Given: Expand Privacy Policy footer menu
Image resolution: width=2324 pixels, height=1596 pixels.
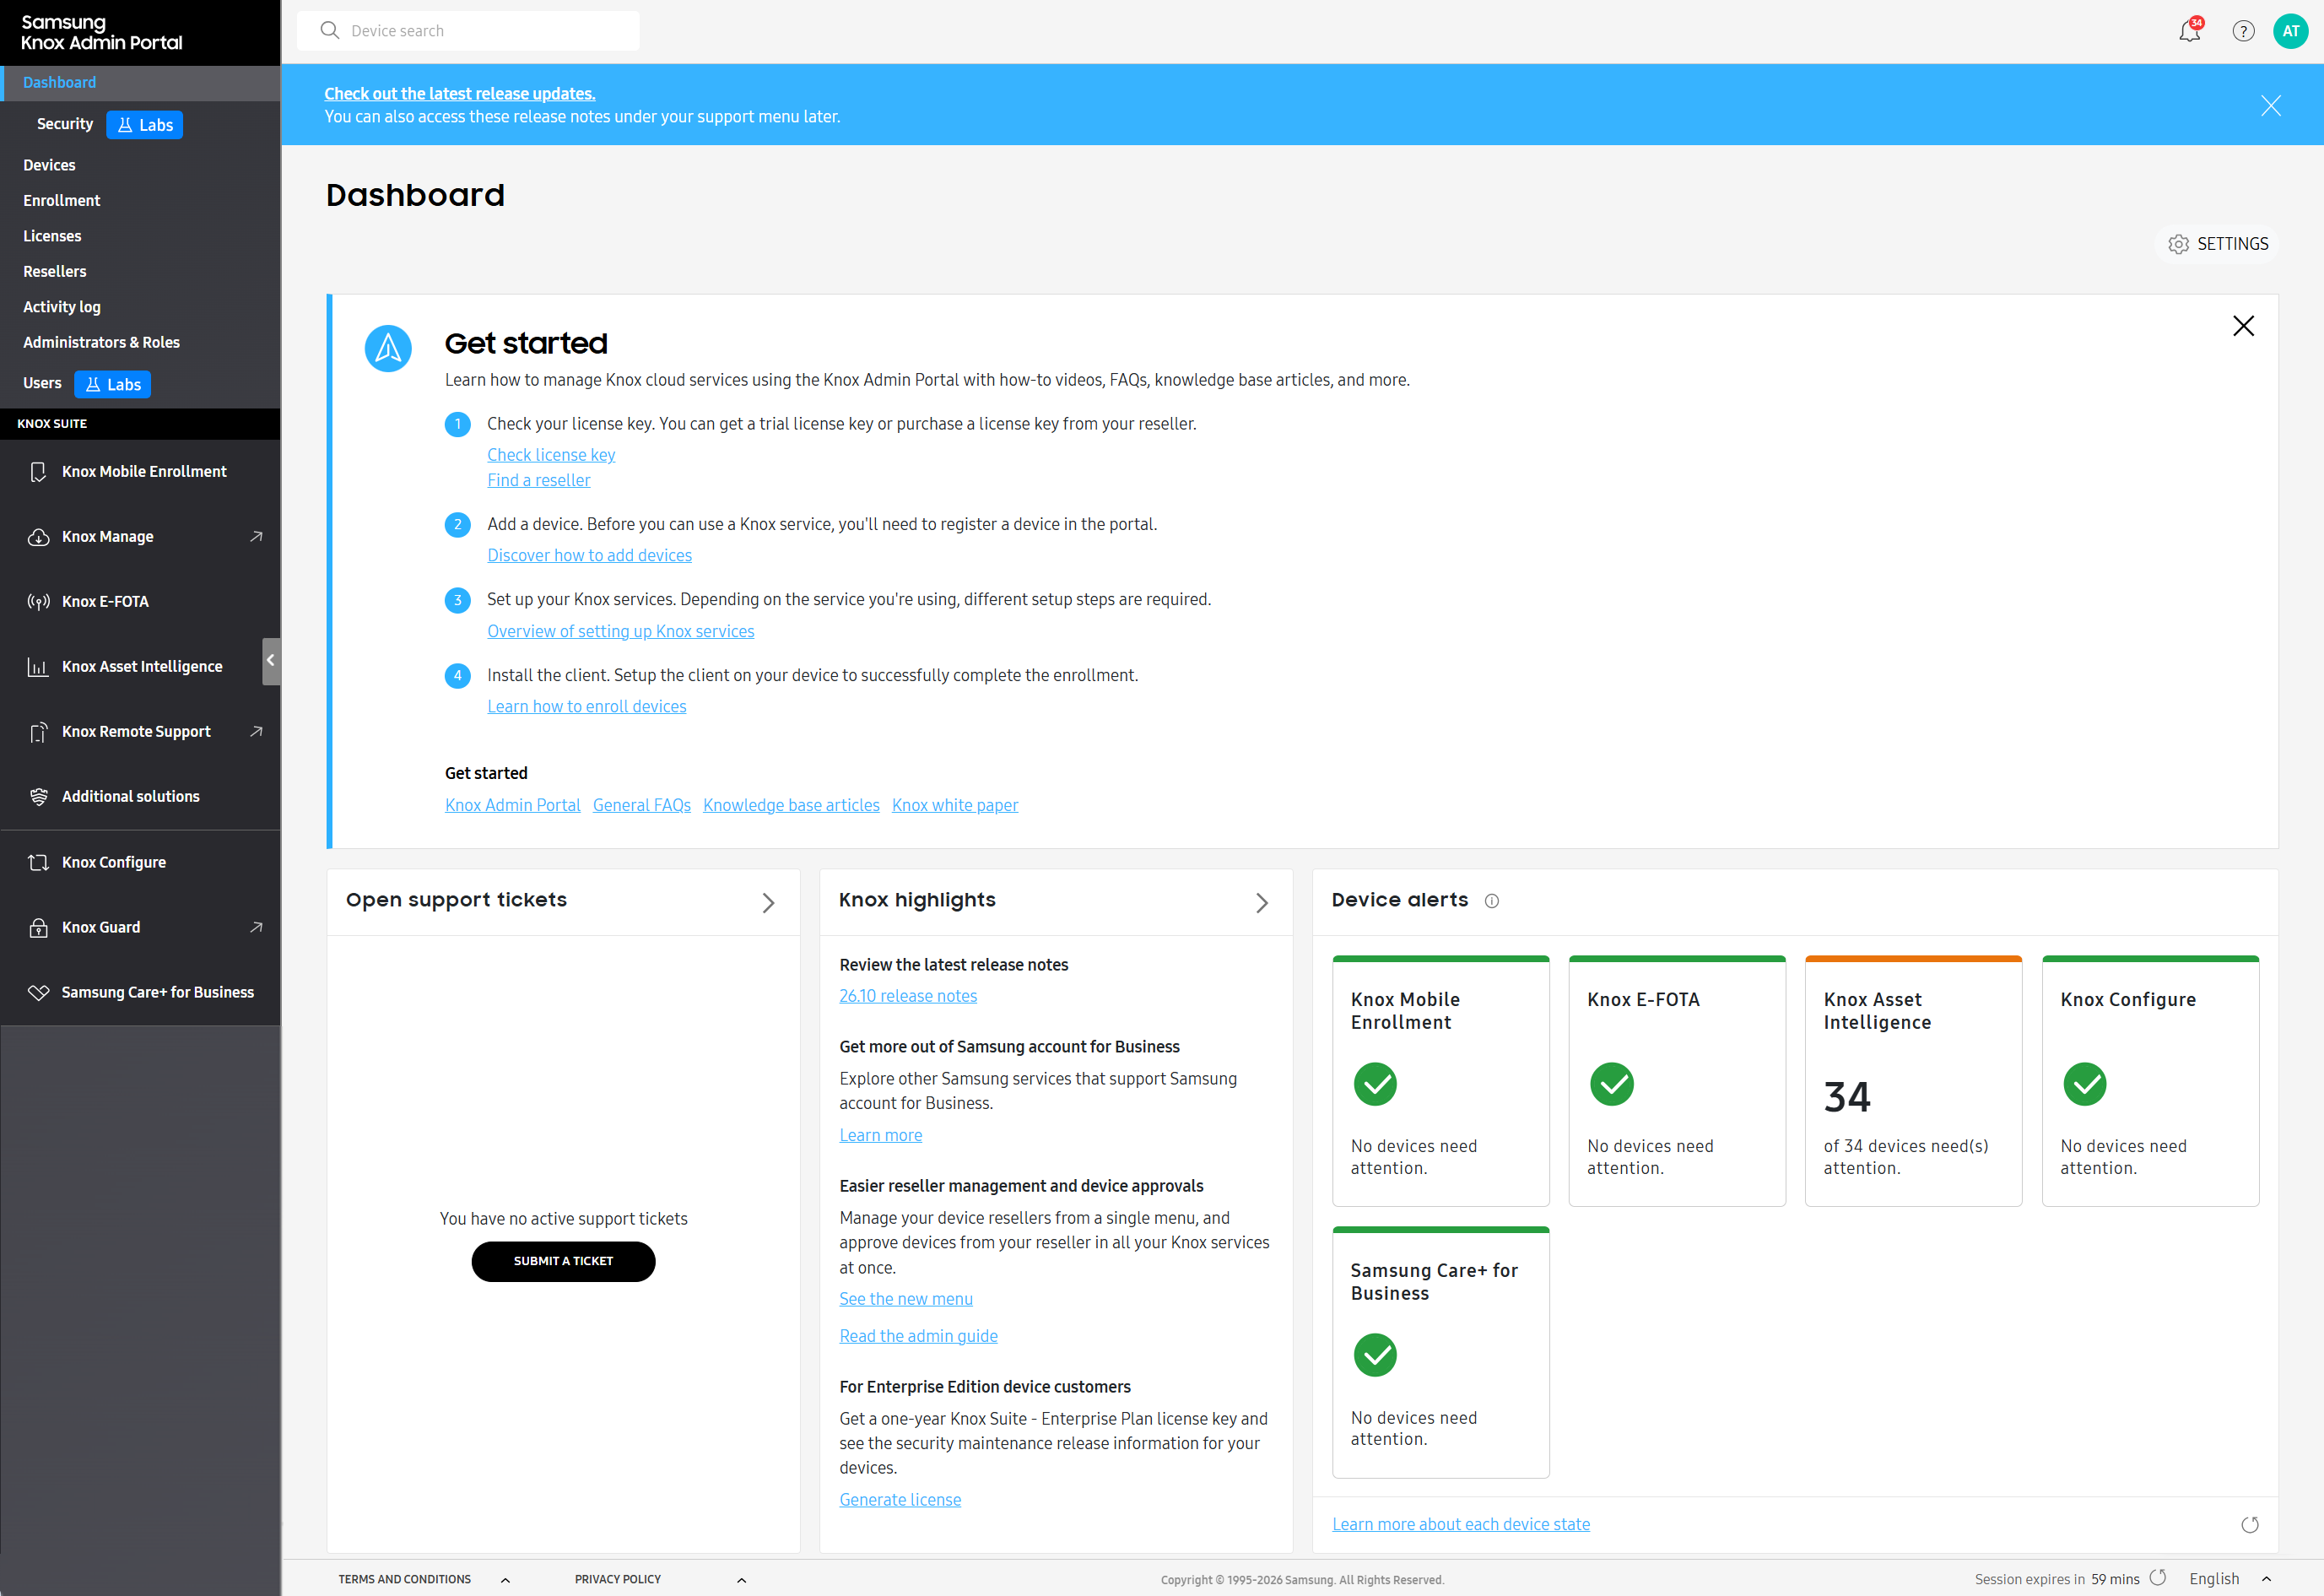Looking at the screenshot, I should pyautogui.click(x=741, y=1580).
